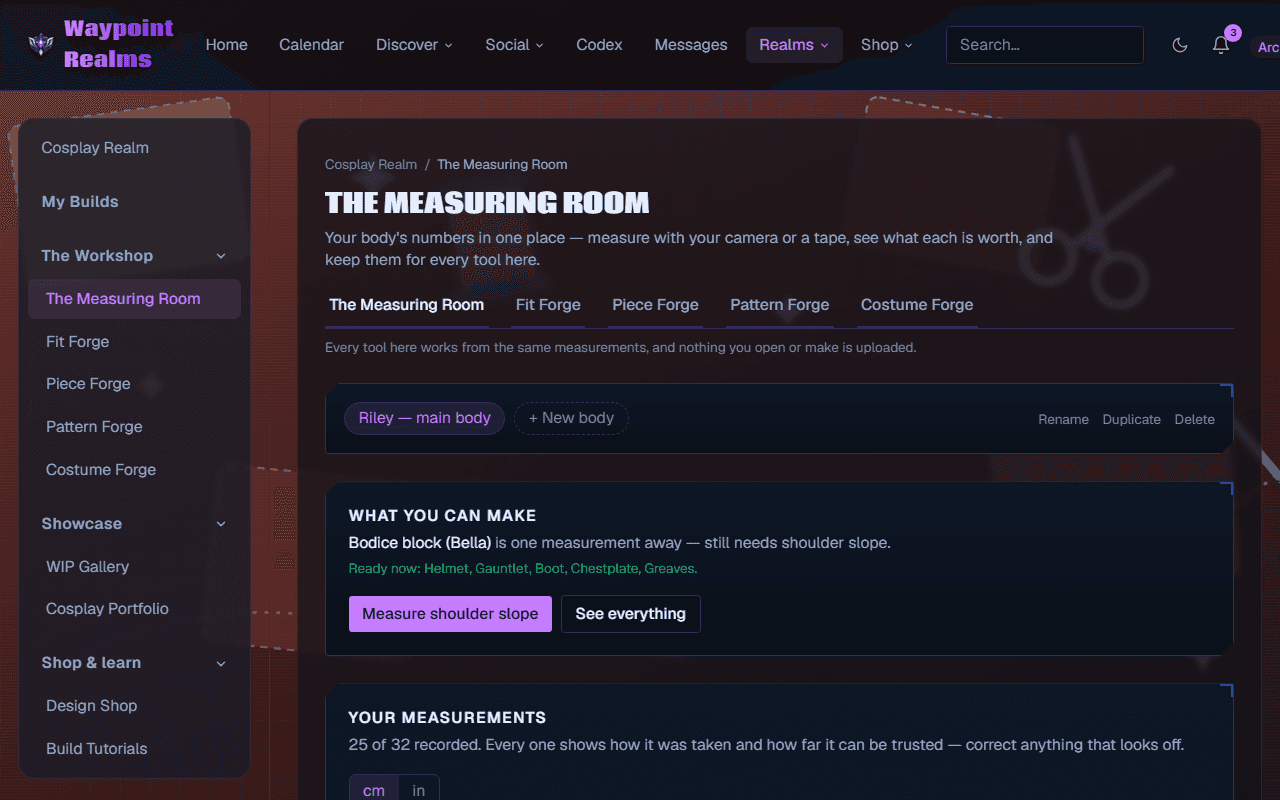Viewport: 1280px width, 800px height.
Task: Open Costume Forge in sidebar
Action: [x=134, y=470]
